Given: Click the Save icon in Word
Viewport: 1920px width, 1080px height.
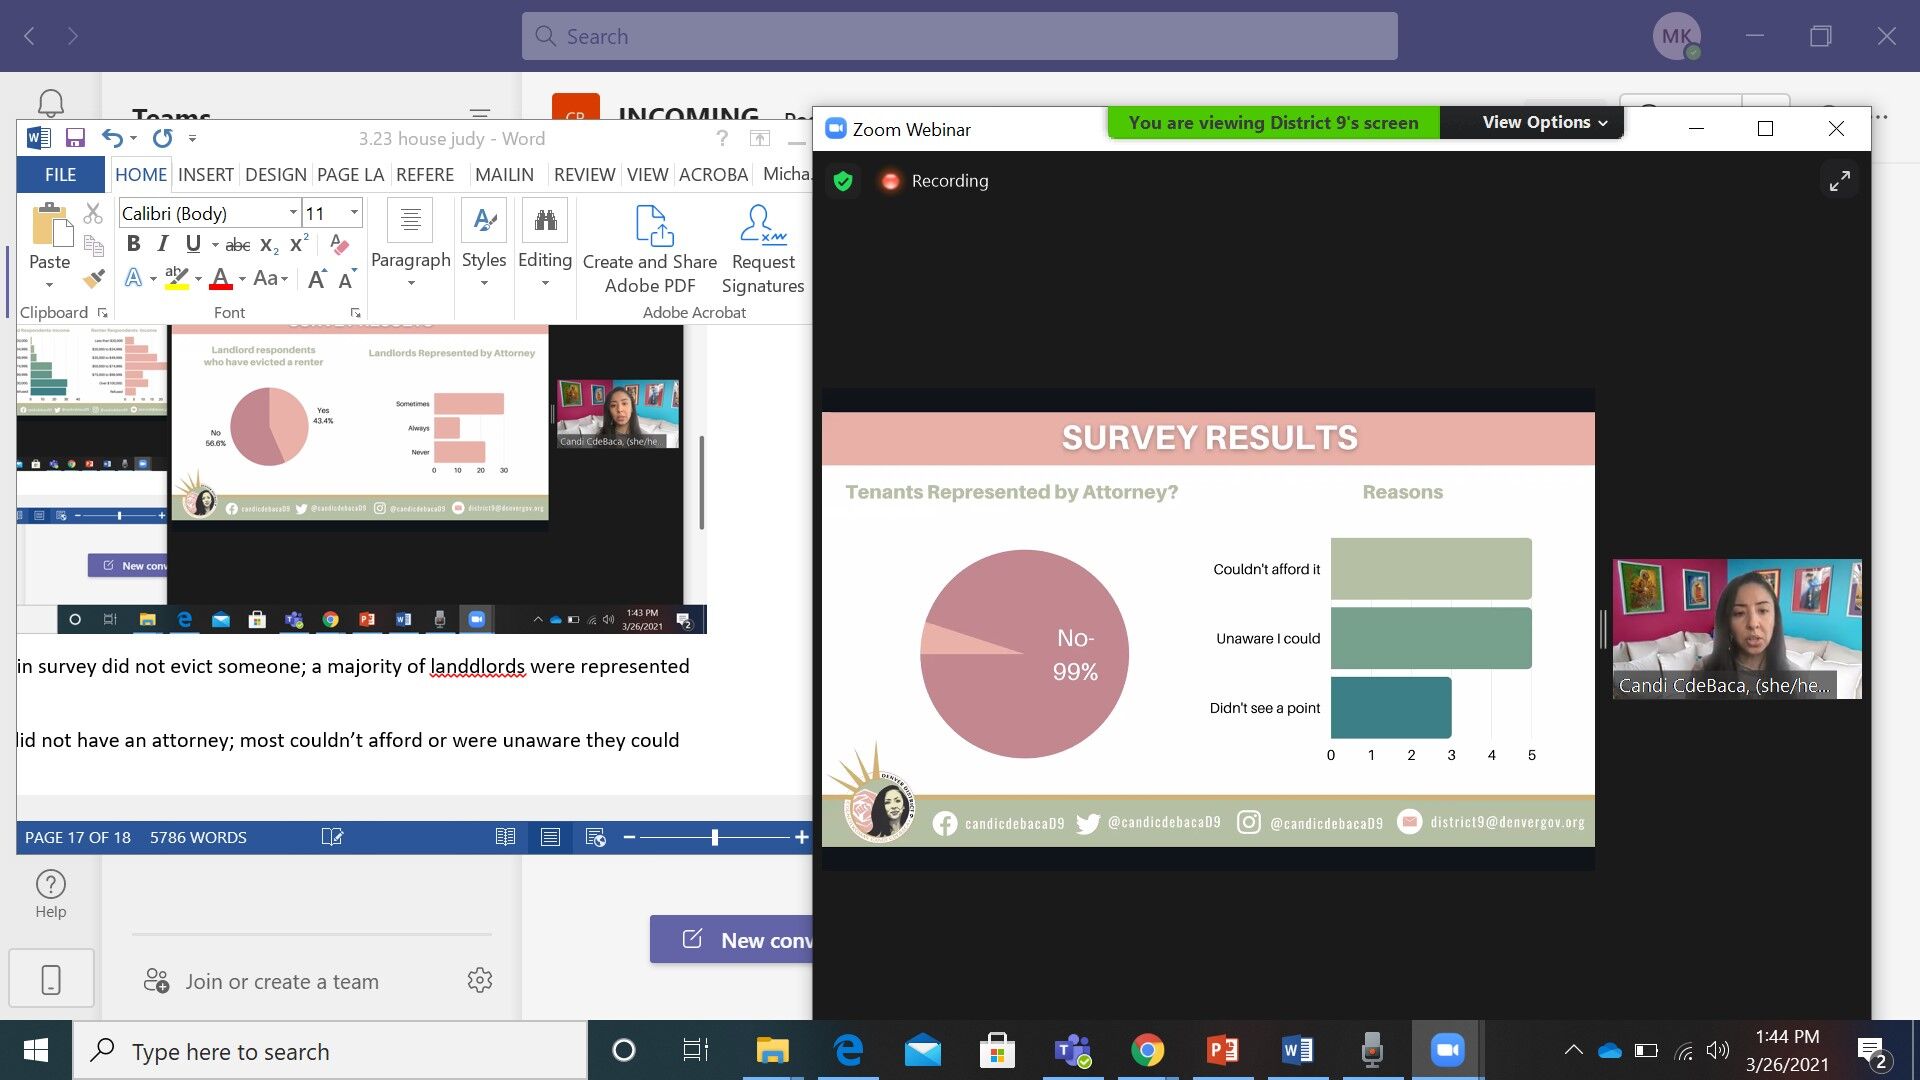Looking at the screenshot, I should click(x=75, y=138).
